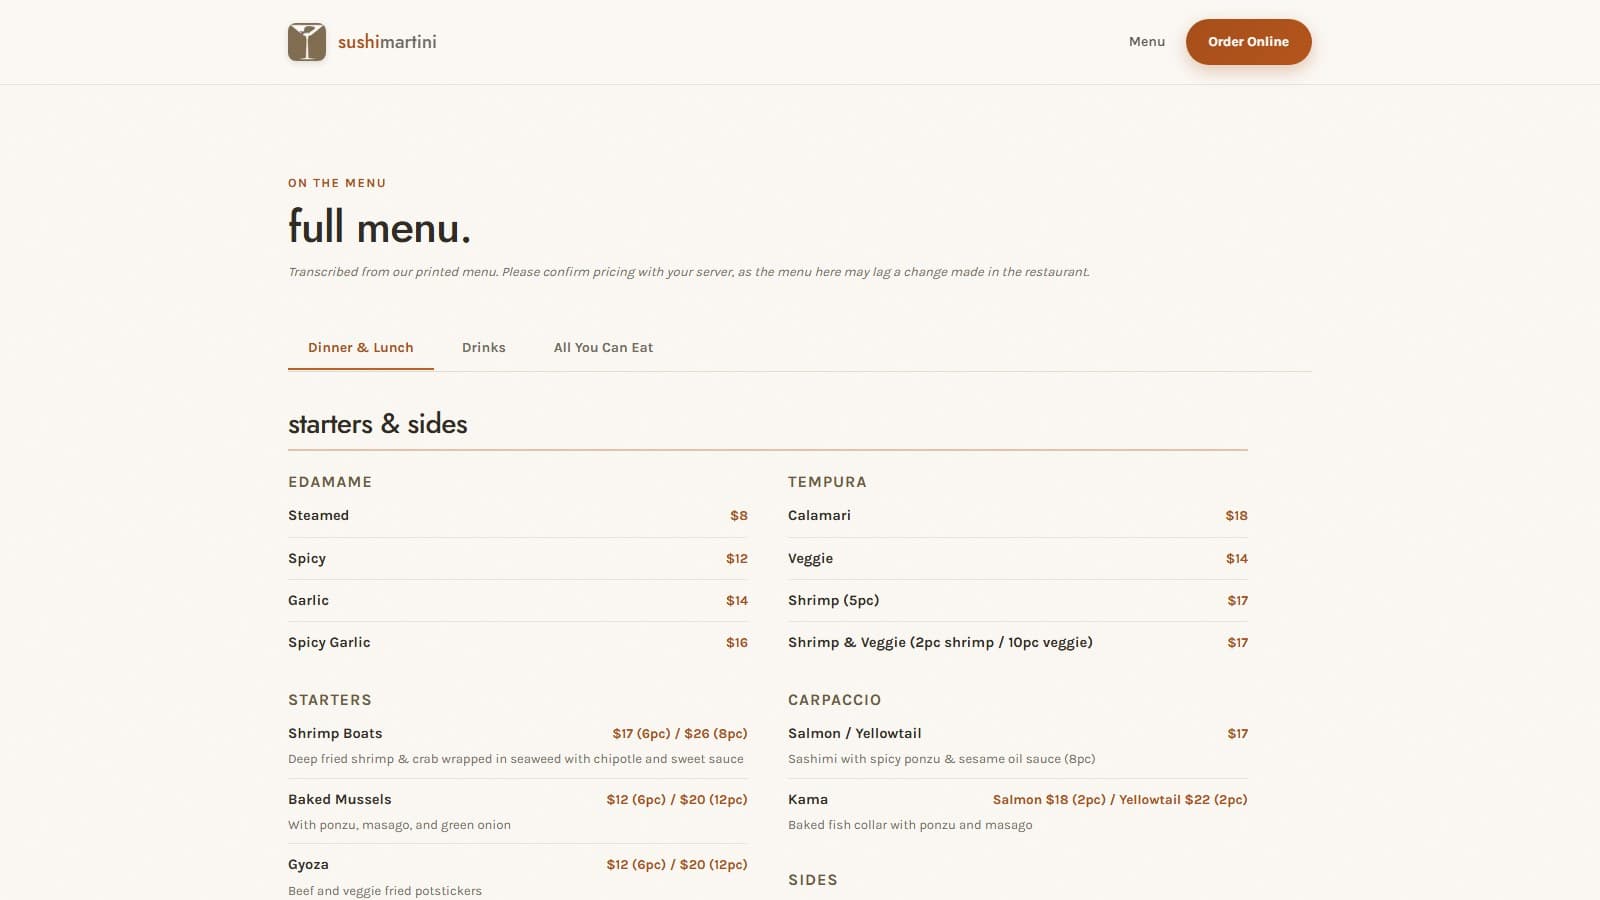This screenshot has width=1600, height=900.
Task: Select the Dinner & Lunch tab
Action: click(x=361, y=348)
